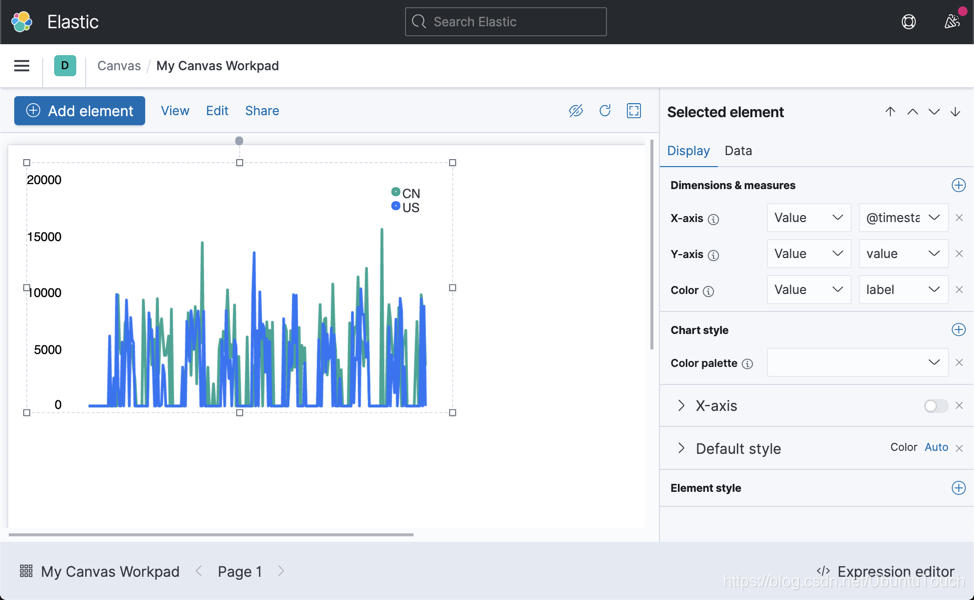Open the hamburger navigation menu
Image resolution: width=974 pixels, height=600 pixels.
21,65
